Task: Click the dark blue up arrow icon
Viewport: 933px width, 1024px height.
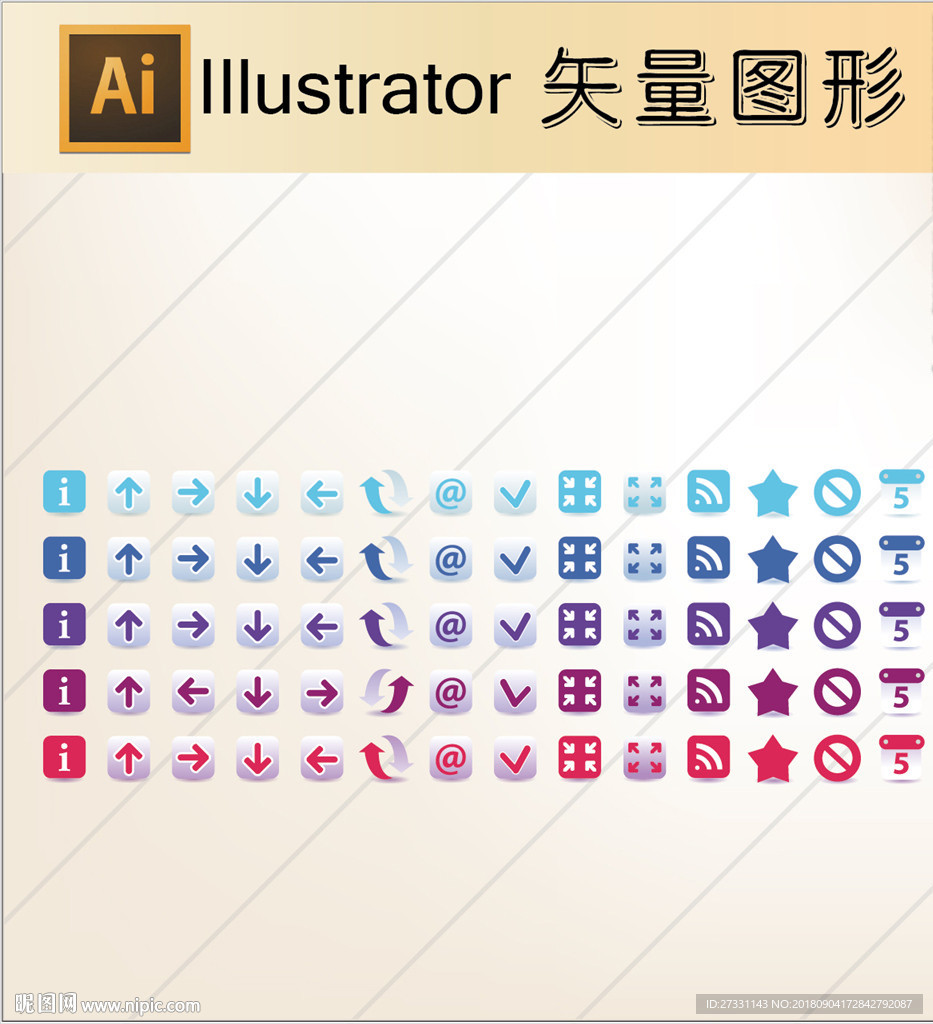Action: click(129, 558)
